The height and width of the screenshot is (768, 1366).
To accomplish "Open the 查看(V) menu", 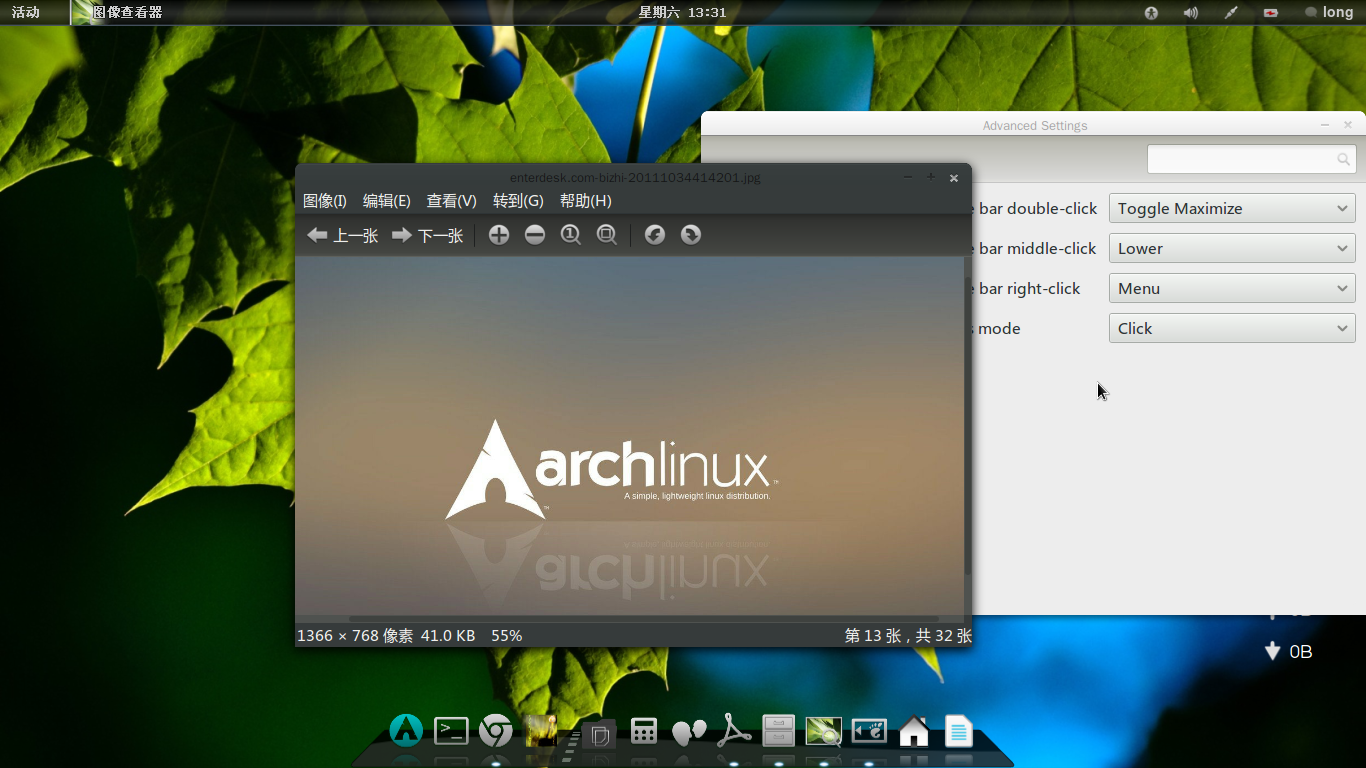I will tap(451, 201).
